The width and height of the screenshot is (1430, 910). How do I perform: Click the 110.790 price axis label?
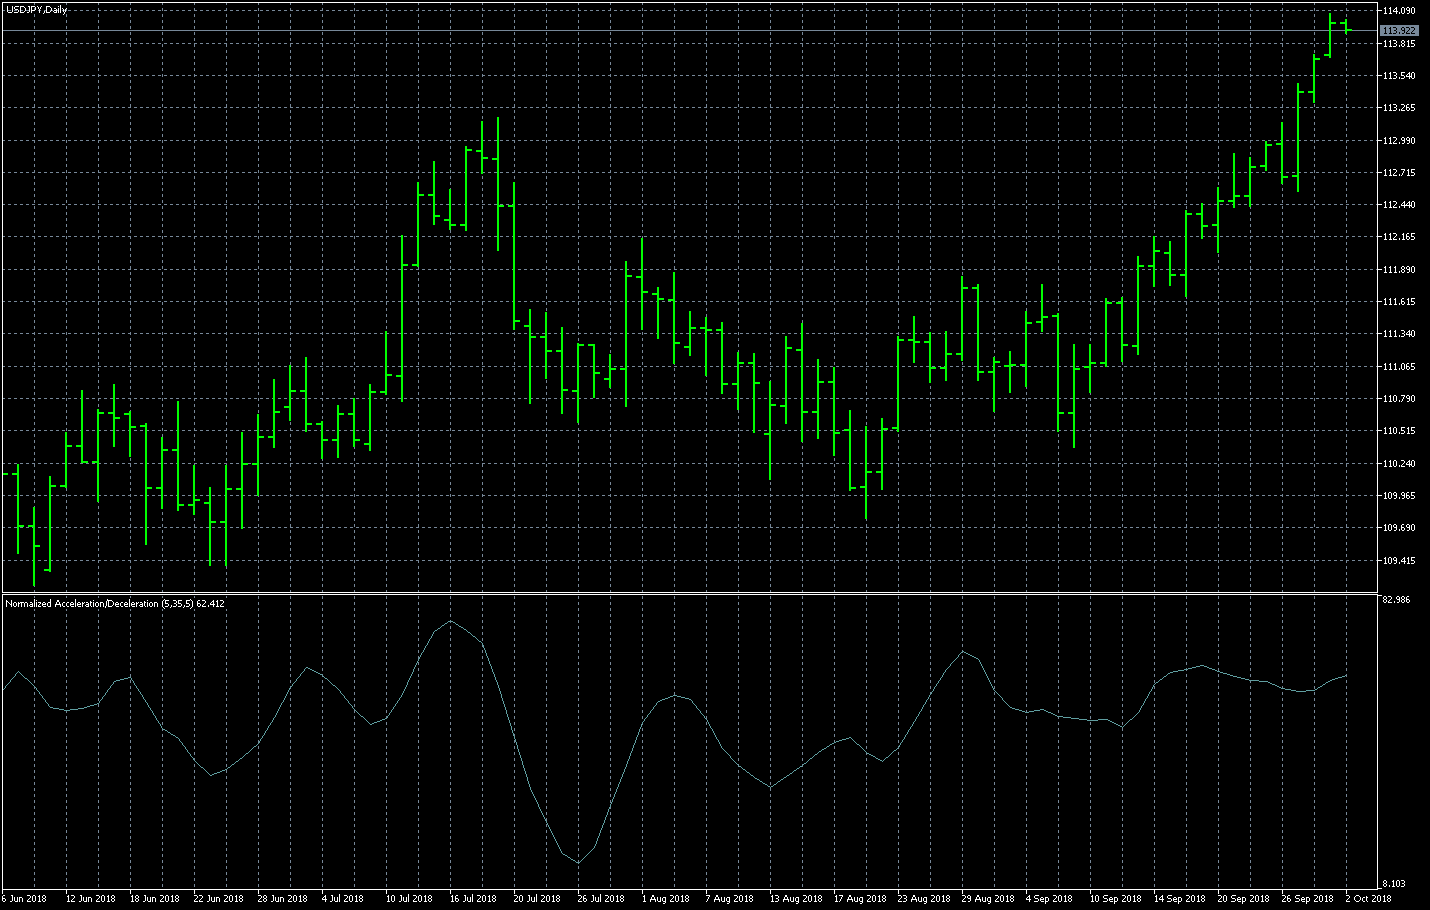(1398, 399)
